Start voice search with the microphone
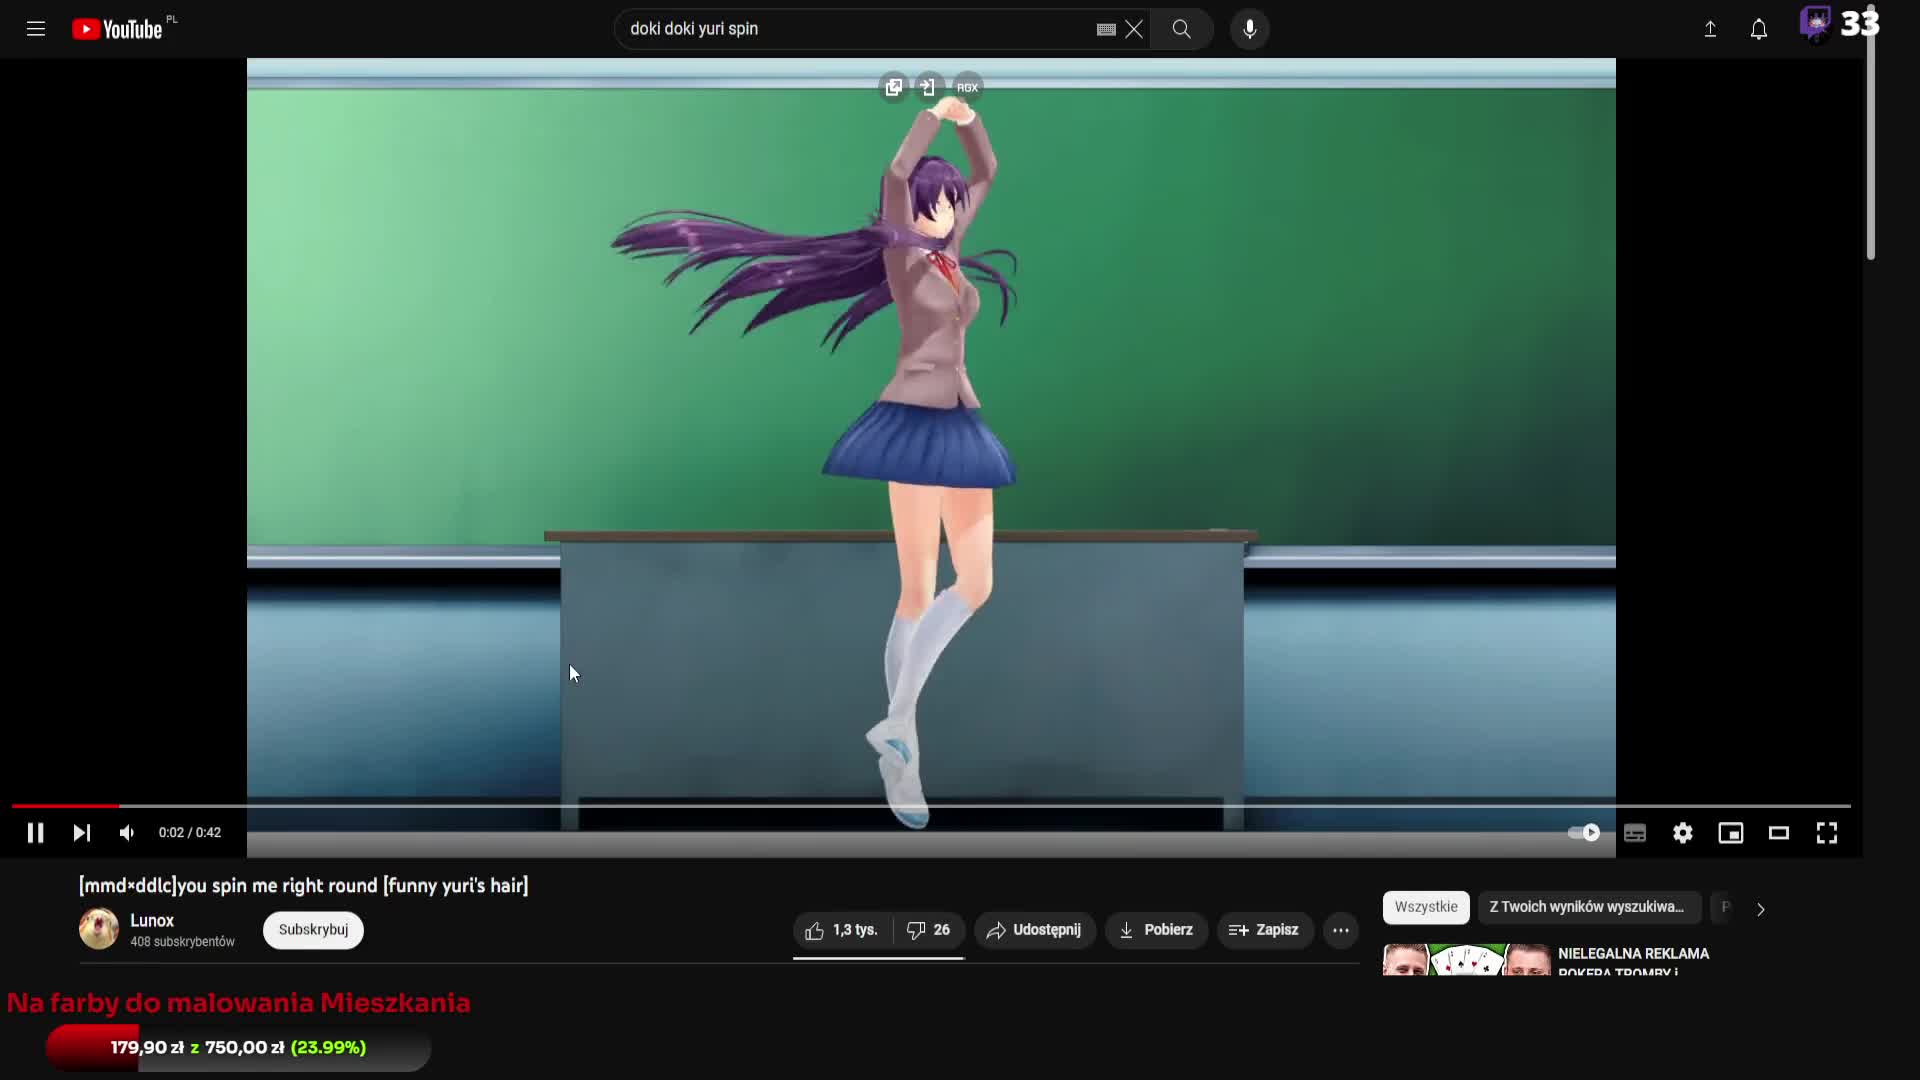This screenshot has height=1080, width=1920. (1249, 29)
